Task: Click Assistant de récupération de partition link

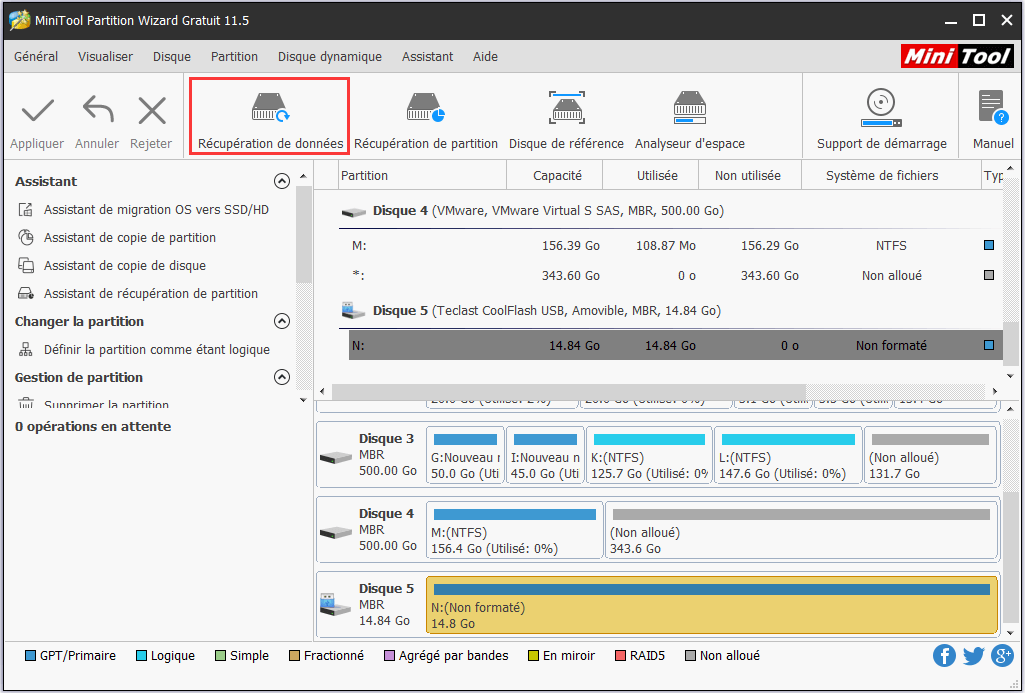Action: coord(151,294)
